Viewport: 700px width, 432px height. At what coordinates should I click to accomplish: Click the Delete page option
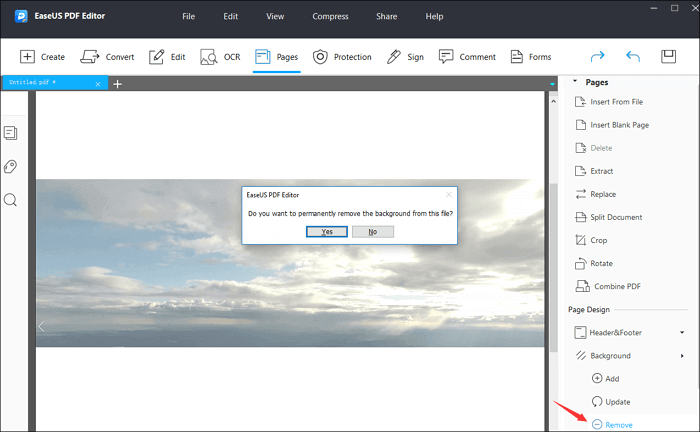pyautogui.click(x=594, y=148)
